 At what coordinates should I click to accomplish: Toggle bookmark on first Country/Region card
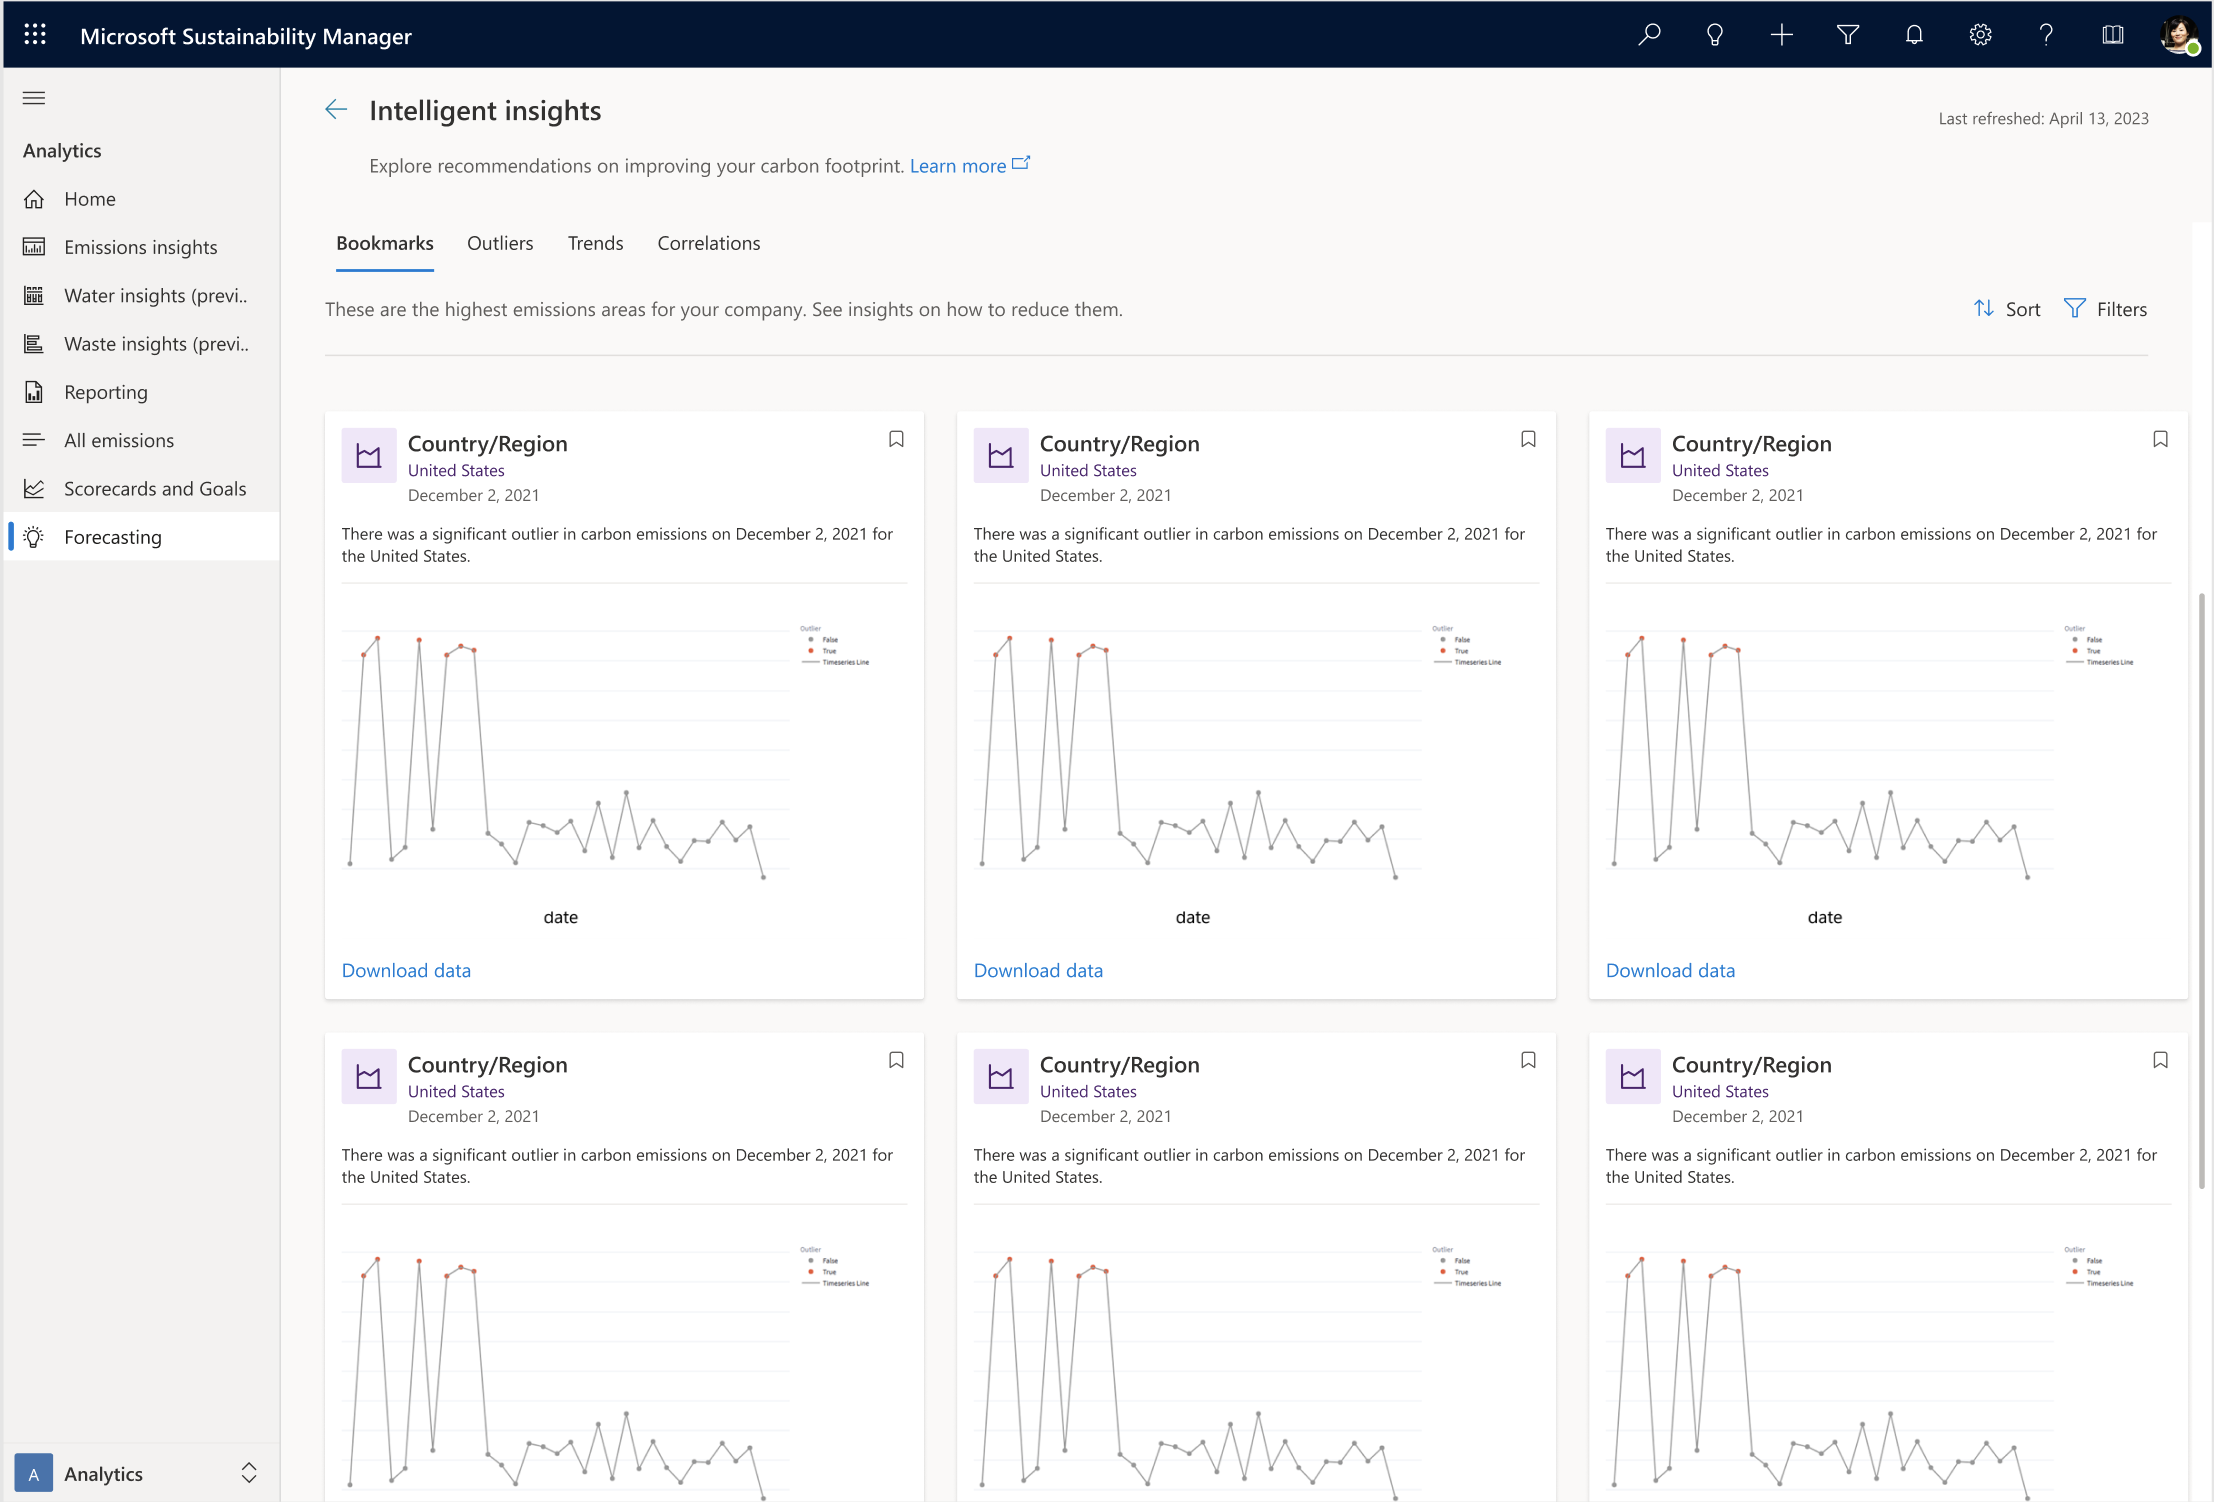coord(896,439)
